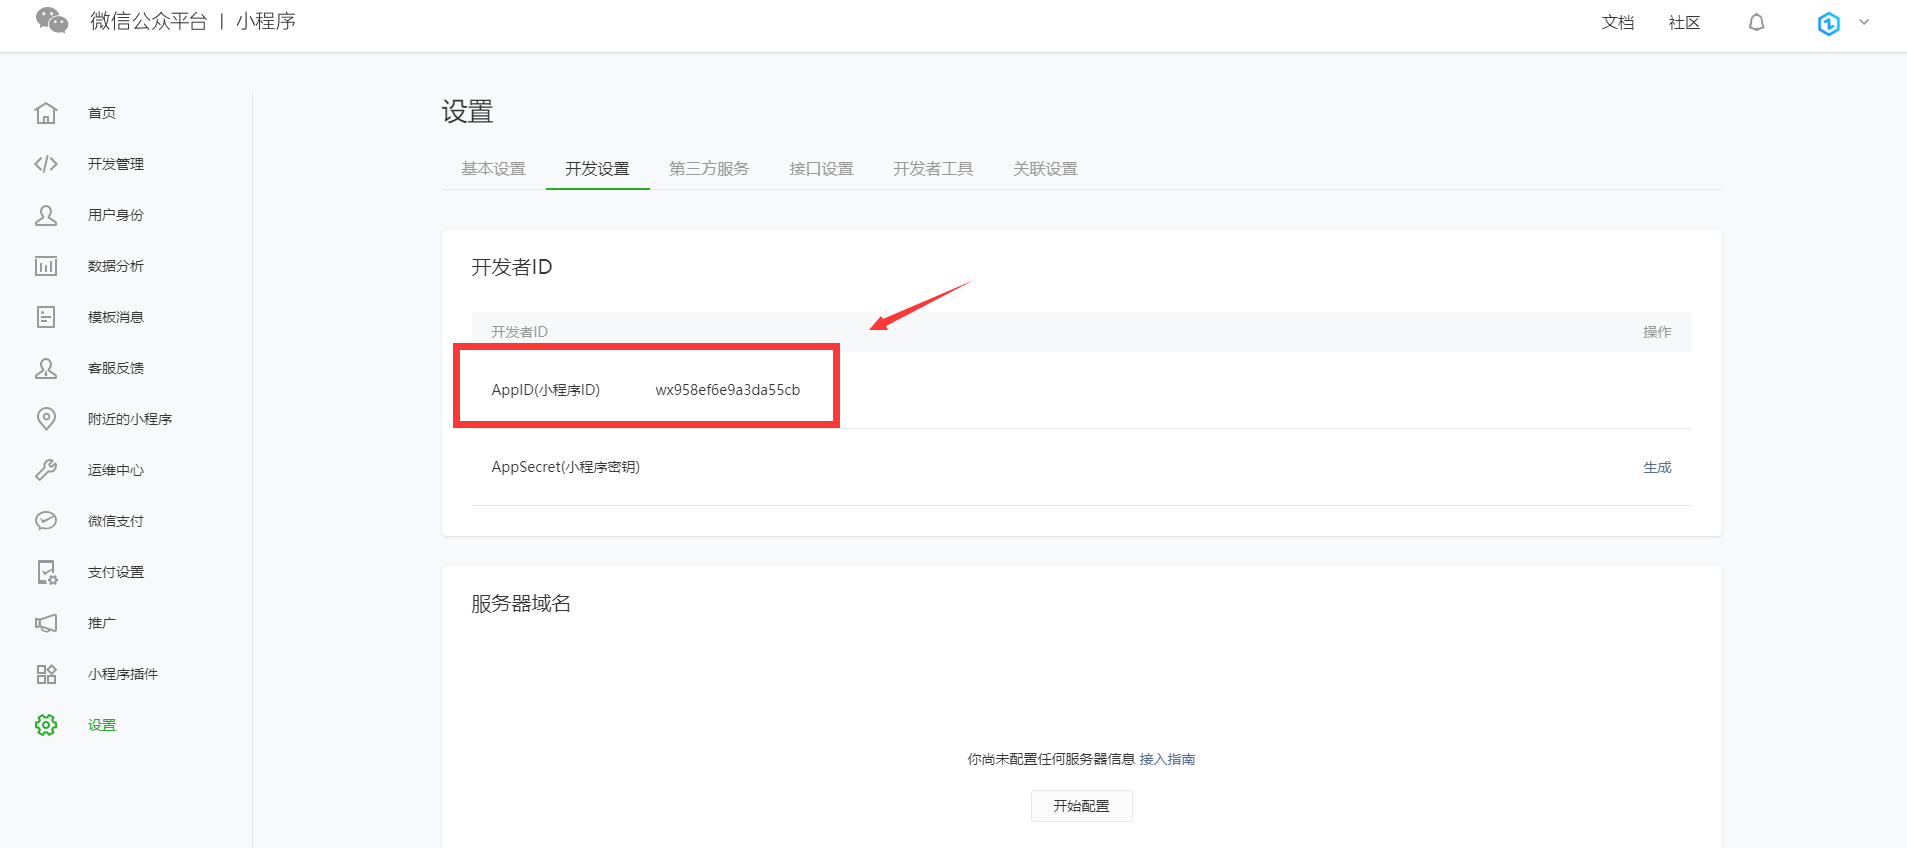Click the person icon for 用户身份
This screenshot has width=1907, height=848.
[46, 215]
